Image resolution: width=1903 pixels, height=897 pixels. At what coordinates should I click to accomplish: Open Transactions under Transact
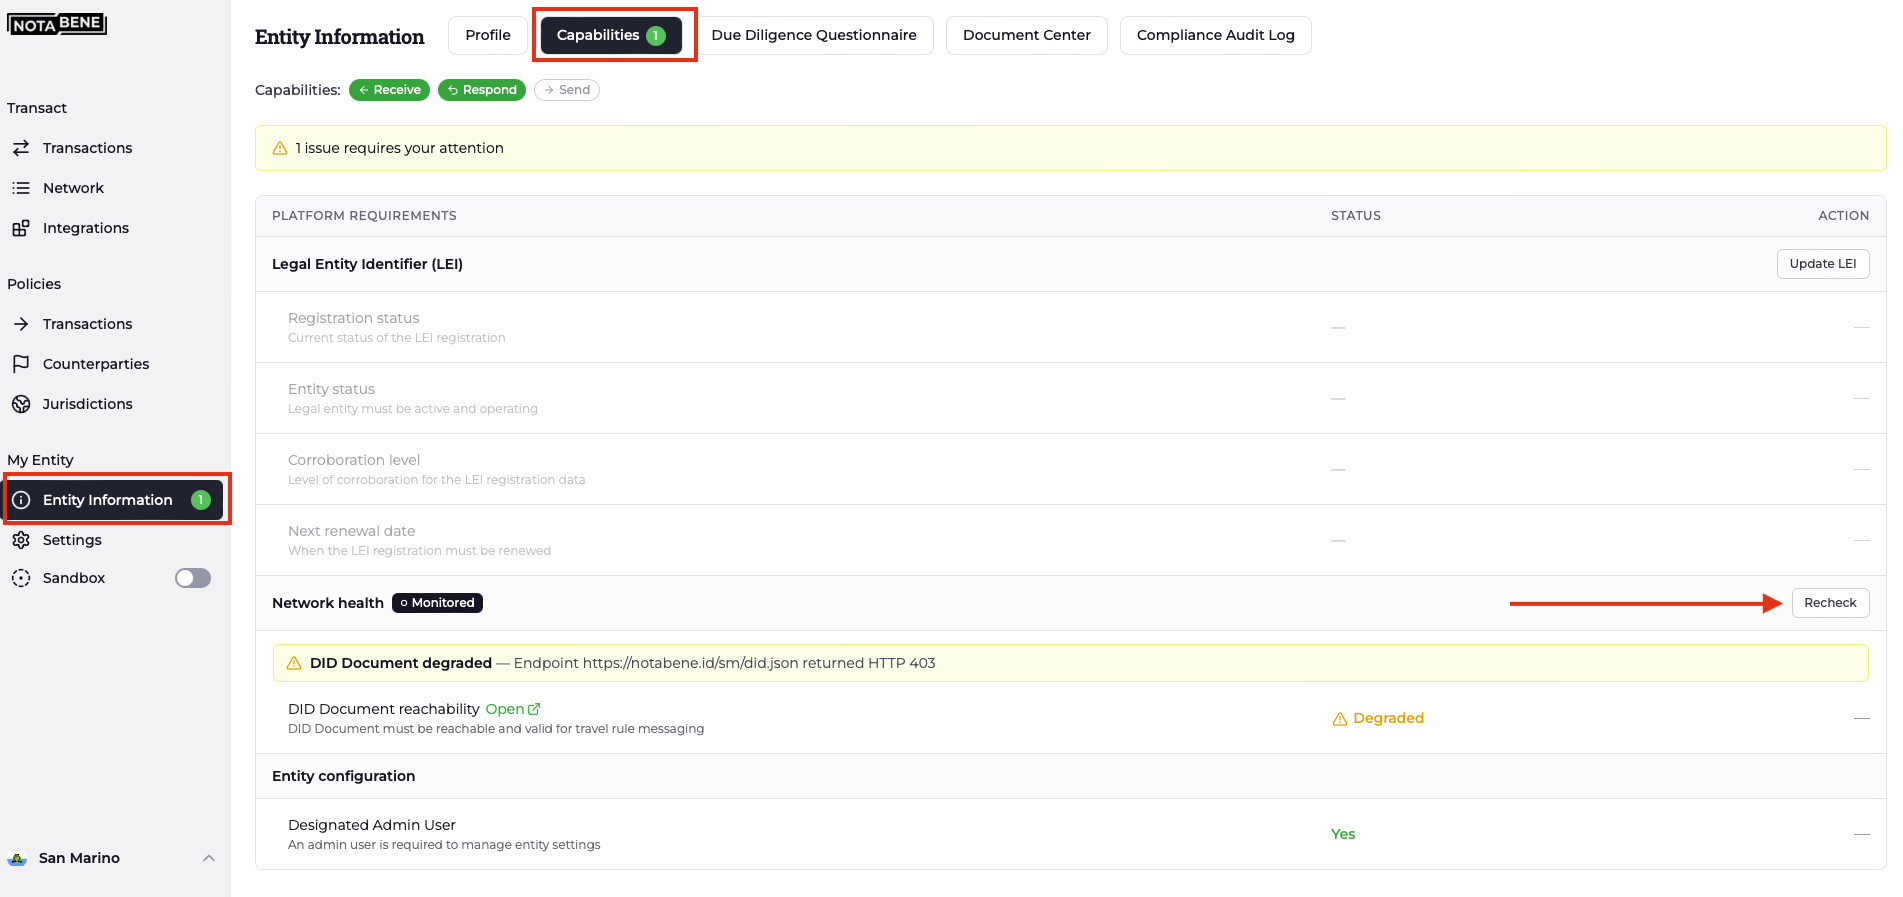(x=113, y=148)
